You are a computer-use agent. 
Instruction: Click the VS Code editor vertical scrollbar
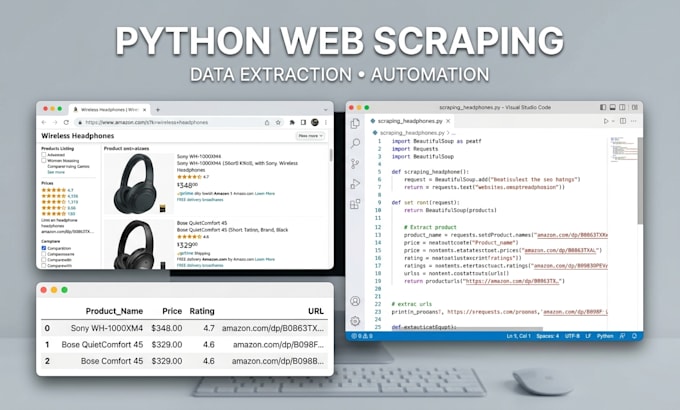(640, 180)
